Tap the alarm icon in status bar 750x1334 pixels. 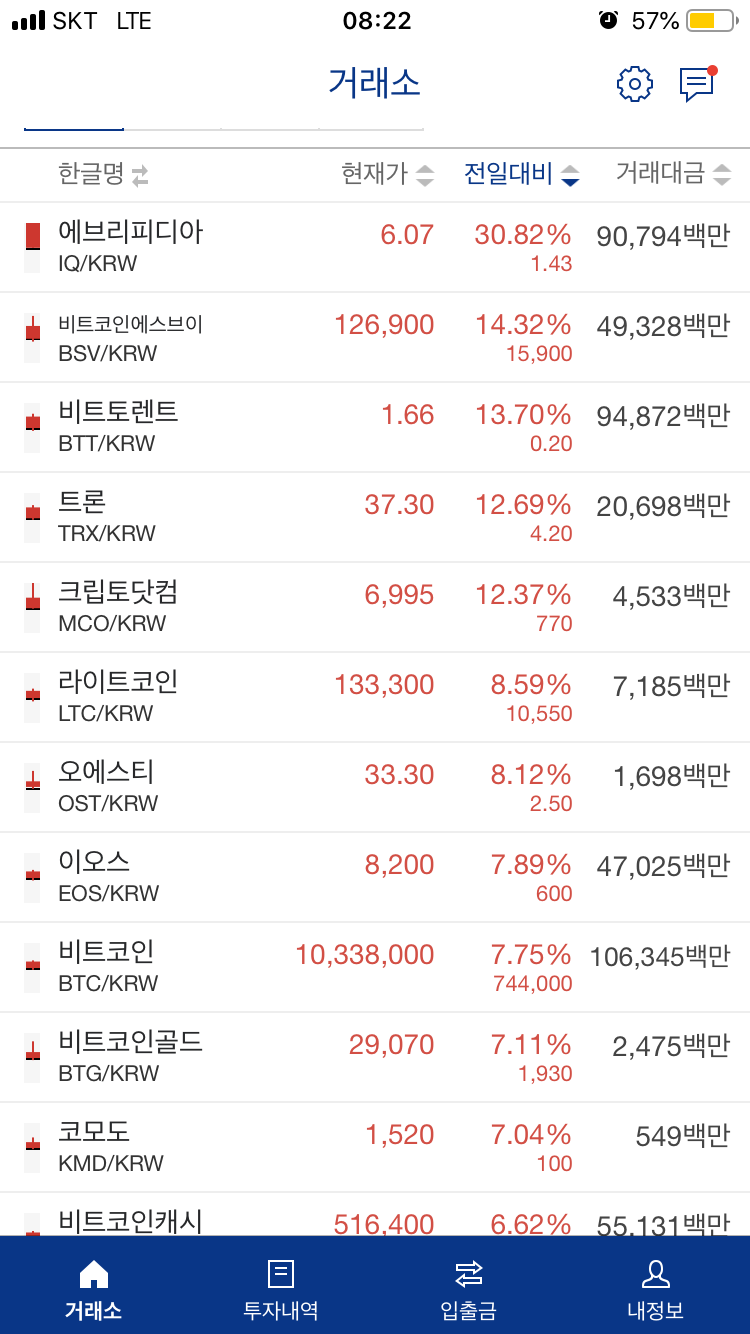[x=608, y=20]
